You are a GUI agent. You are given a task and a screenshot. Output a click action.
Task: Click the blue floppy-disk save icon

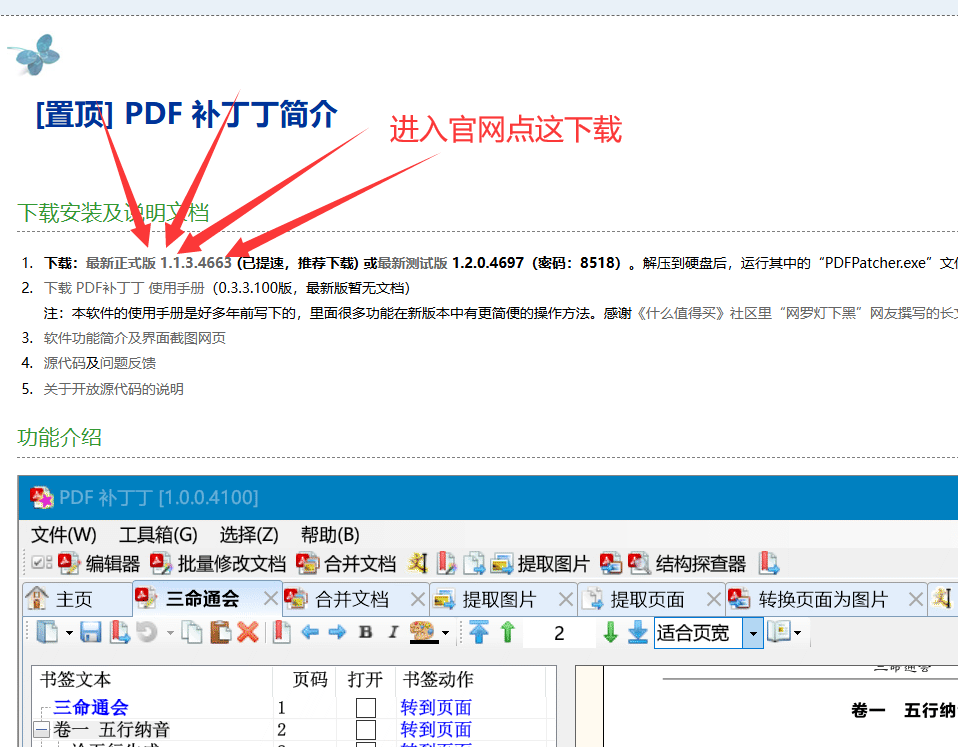tap(91, 632)
